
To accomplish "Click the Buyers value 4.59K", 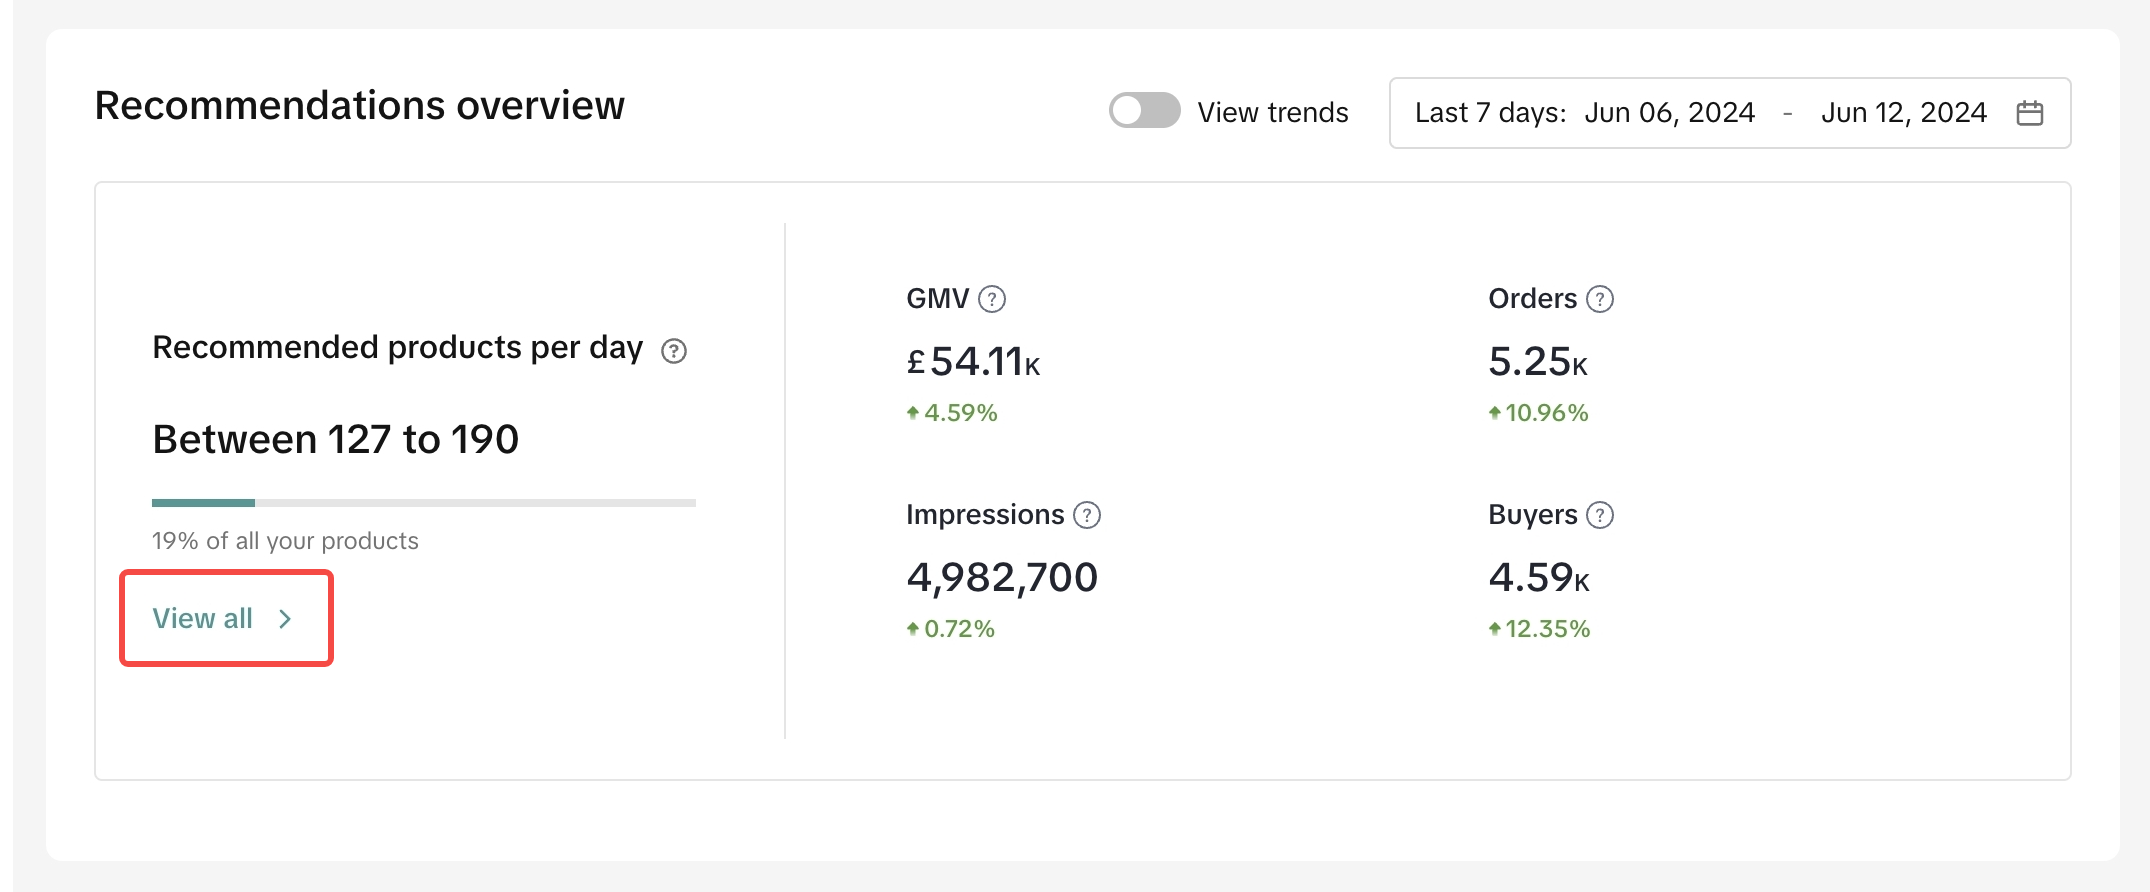I will 1538,578.
